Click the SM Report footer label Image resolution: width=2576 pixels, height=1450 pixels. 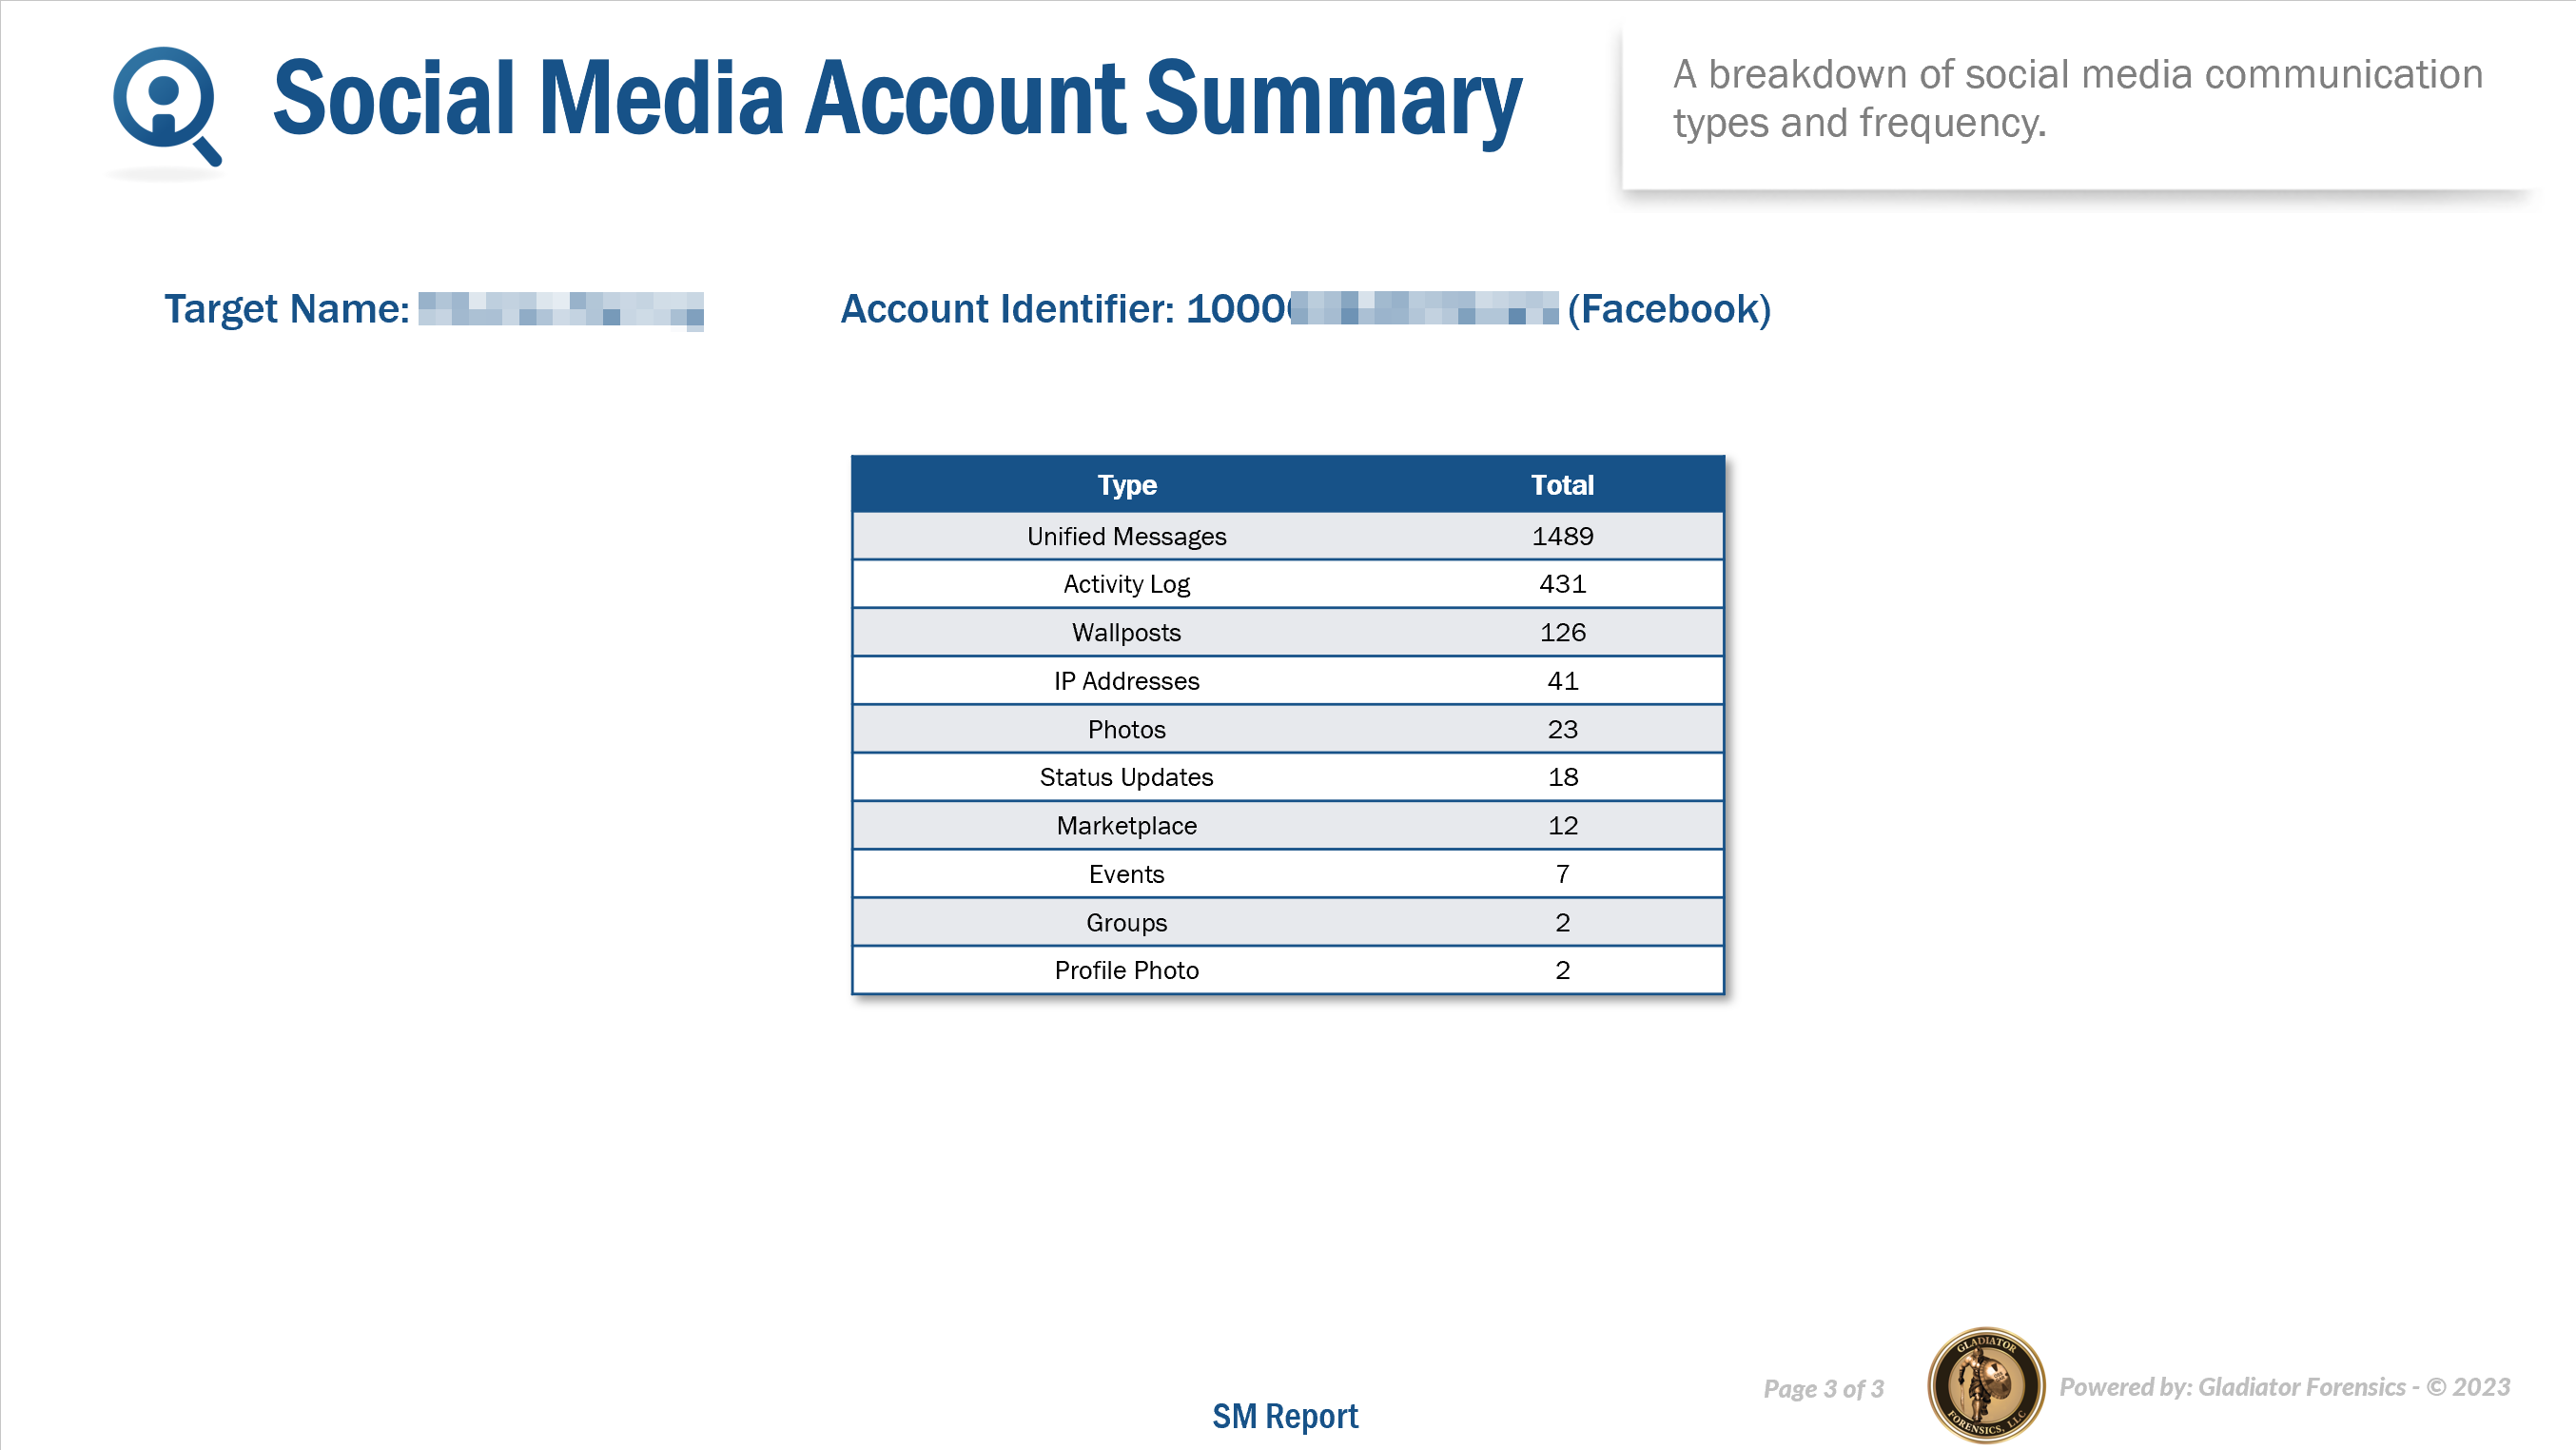1285,1416
